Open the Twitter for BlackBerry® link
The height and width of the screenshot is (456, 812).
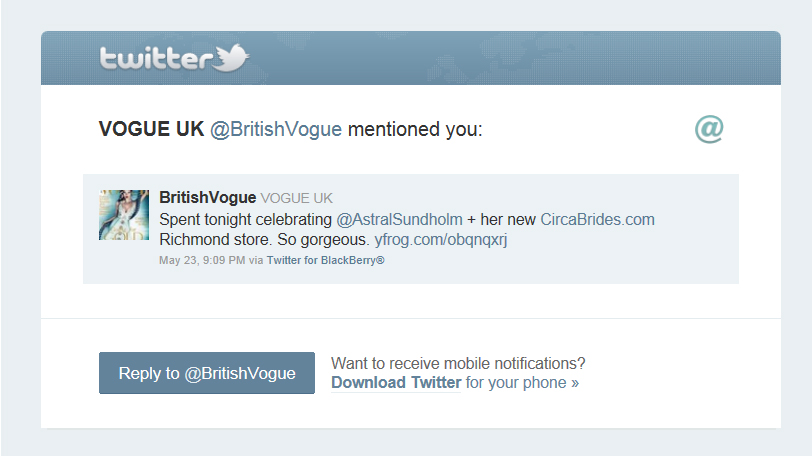[326, 260]
